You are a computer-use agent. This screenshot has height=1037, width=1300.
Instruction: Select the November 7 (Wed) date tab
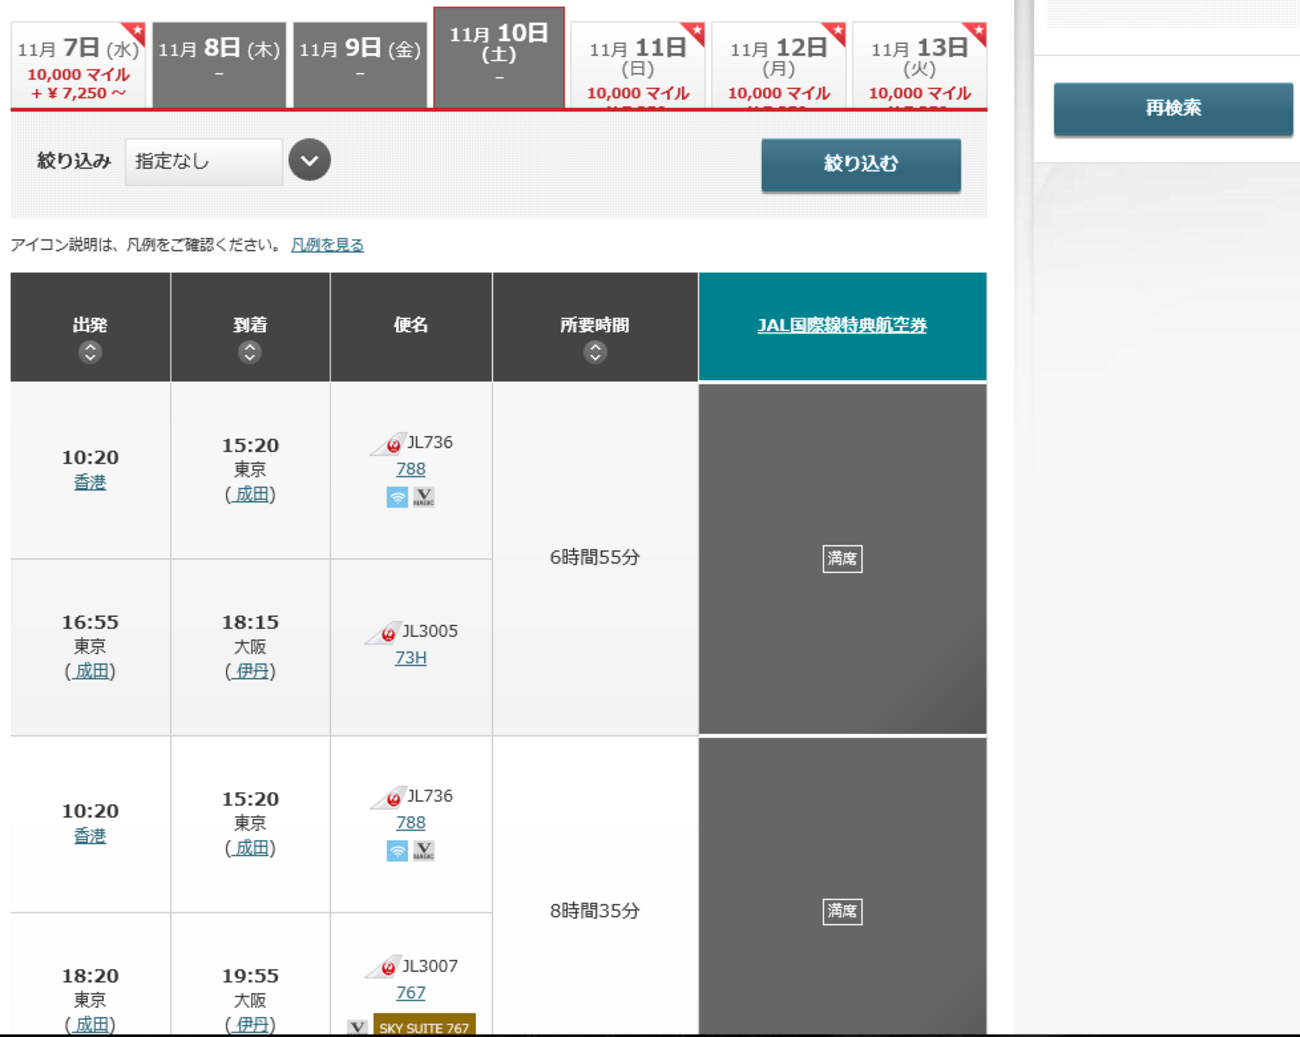coord(79,65)
